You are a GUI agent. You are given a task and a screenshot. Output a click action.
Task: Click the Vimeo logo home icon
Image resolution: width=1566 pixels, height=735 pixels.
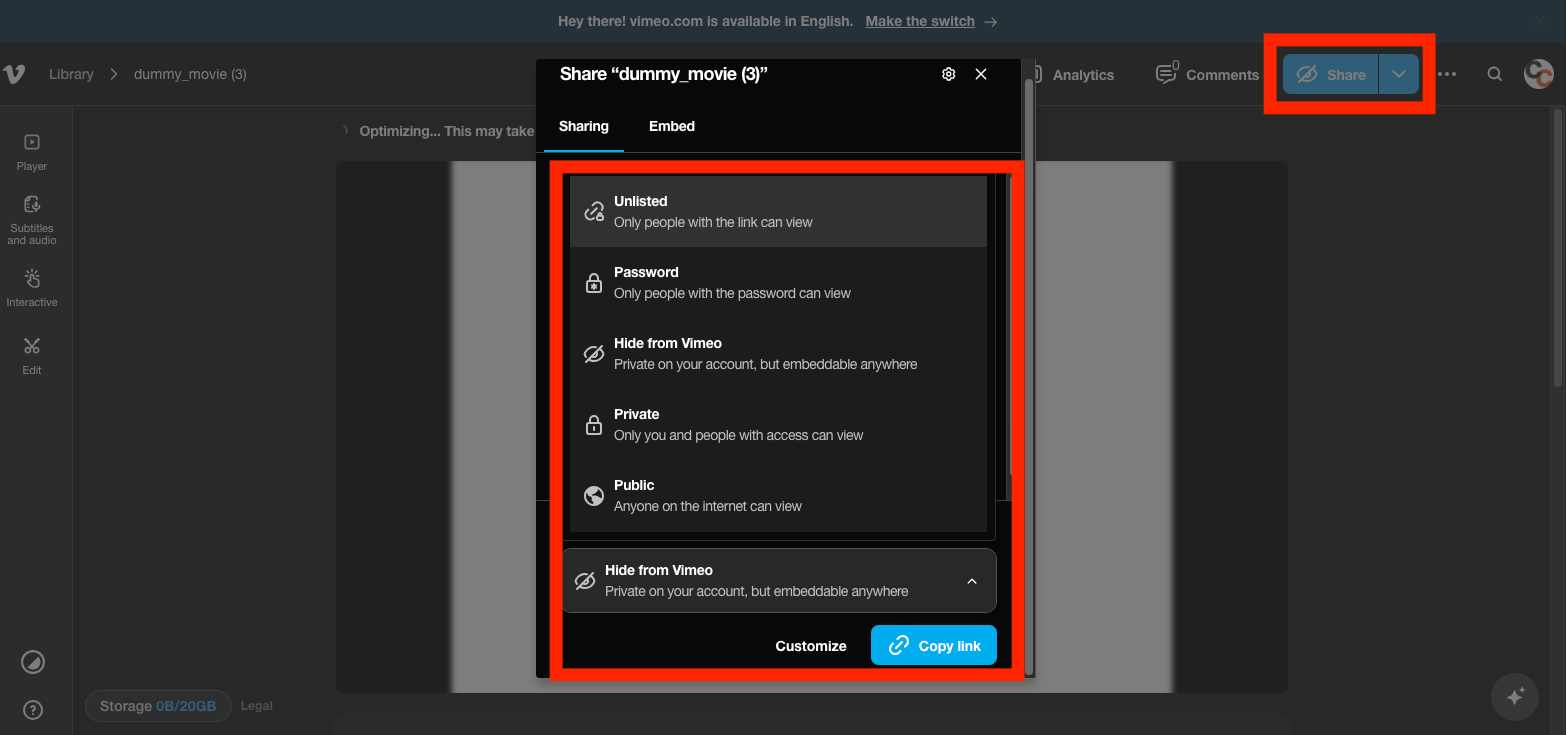coord(14,74)
